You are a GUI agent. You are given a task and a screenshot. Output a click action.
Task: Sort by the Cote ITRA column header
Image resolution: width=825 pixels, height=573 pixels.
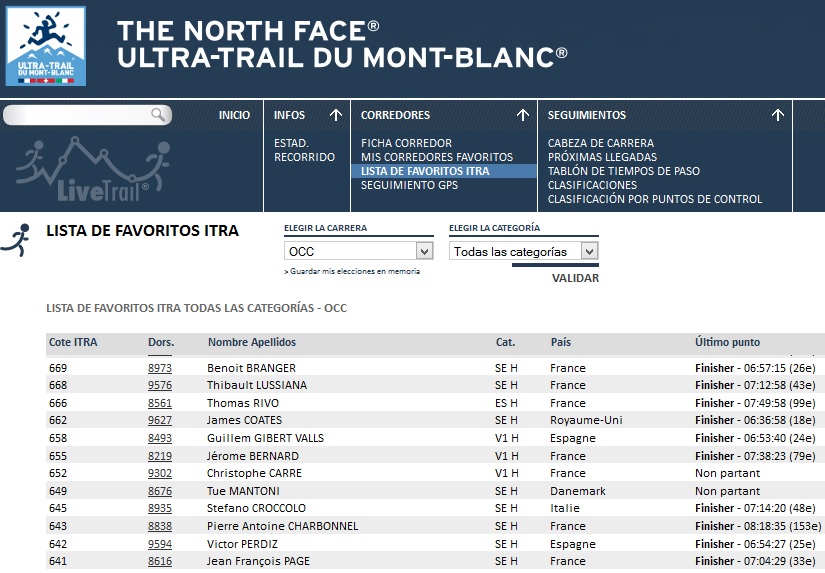[x=73, y=342]
